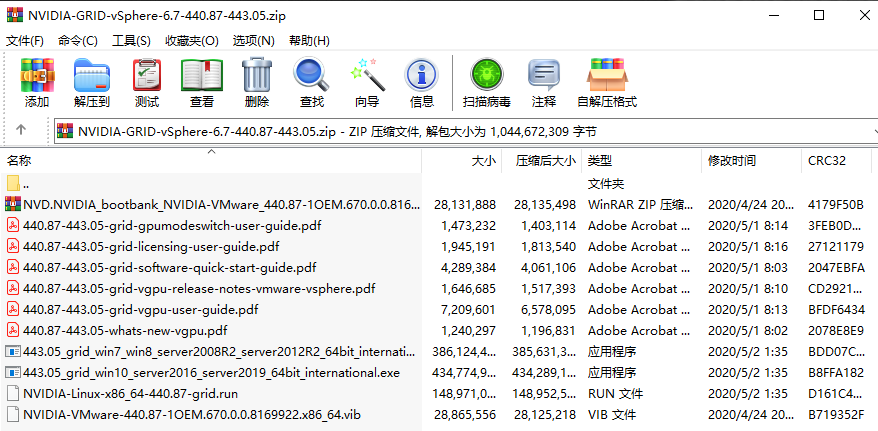Click PDF icon of software-quick-start-guide
The image size is (878, 431).
[13, 268]
